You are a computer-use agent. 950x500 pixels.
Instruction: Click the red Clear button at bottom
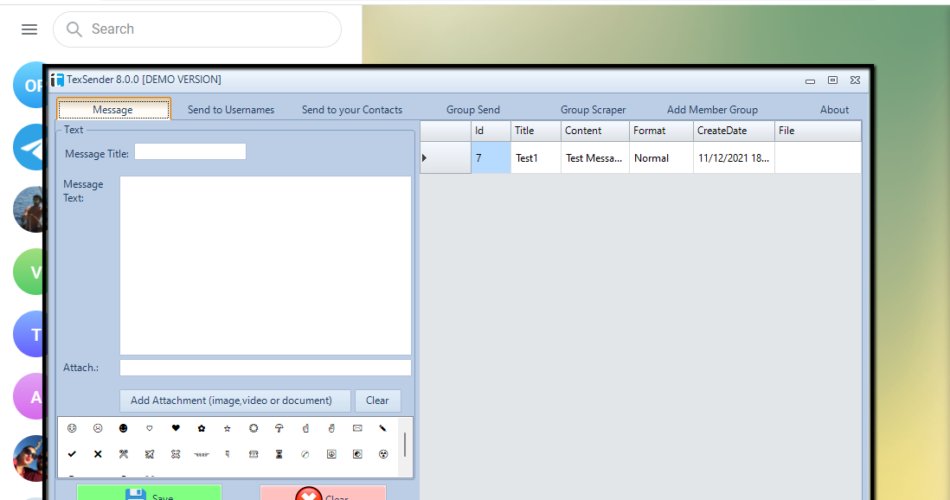323,492
